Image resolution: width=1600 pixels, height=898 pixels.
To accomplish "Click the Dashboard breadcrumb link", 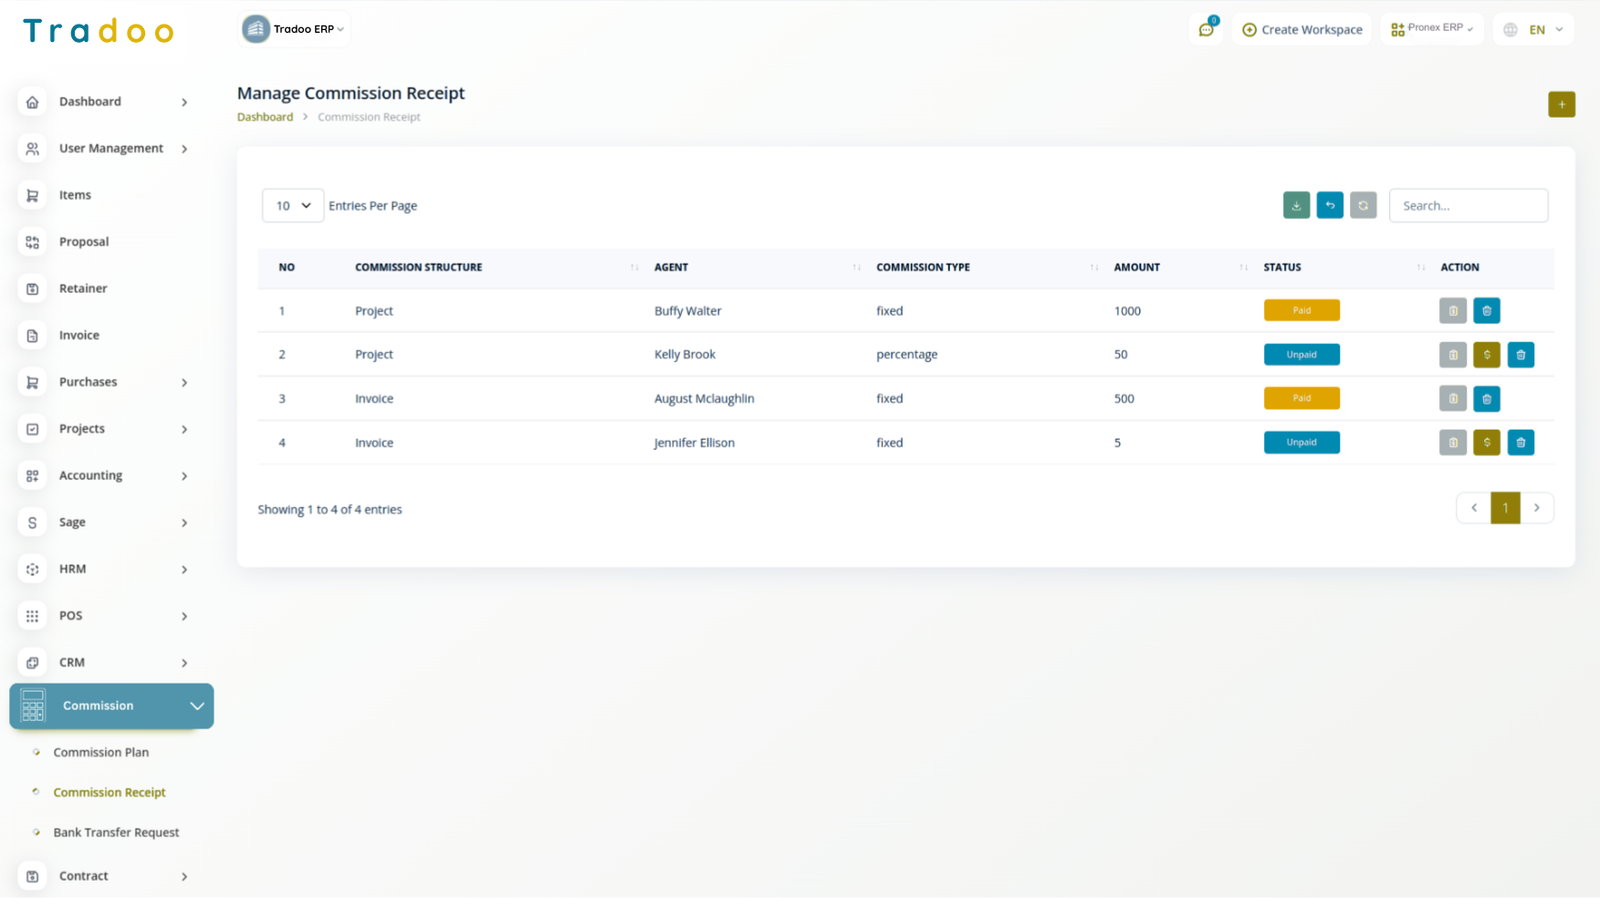I will coord(265,117).
